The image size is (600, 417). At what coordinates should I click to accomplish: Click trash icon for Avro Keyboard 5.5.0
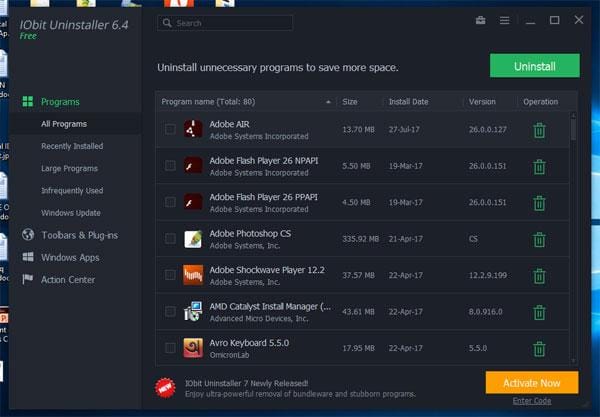point(540,349)
